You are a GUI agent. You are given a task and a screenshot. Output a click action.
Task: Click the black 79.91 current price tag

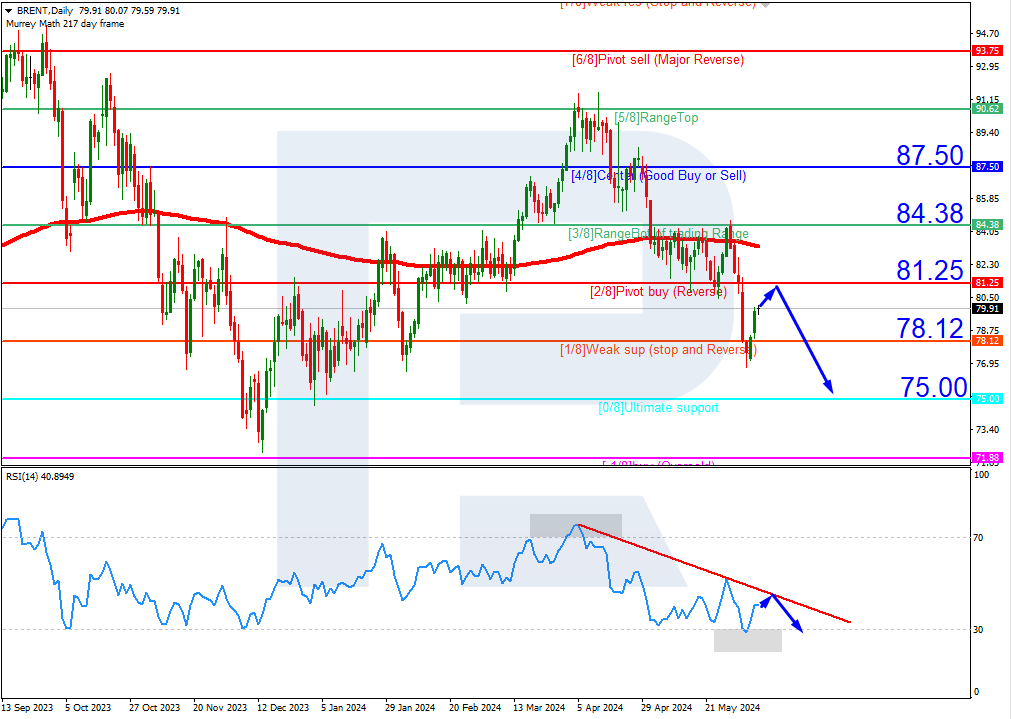[x=987, y=309]
